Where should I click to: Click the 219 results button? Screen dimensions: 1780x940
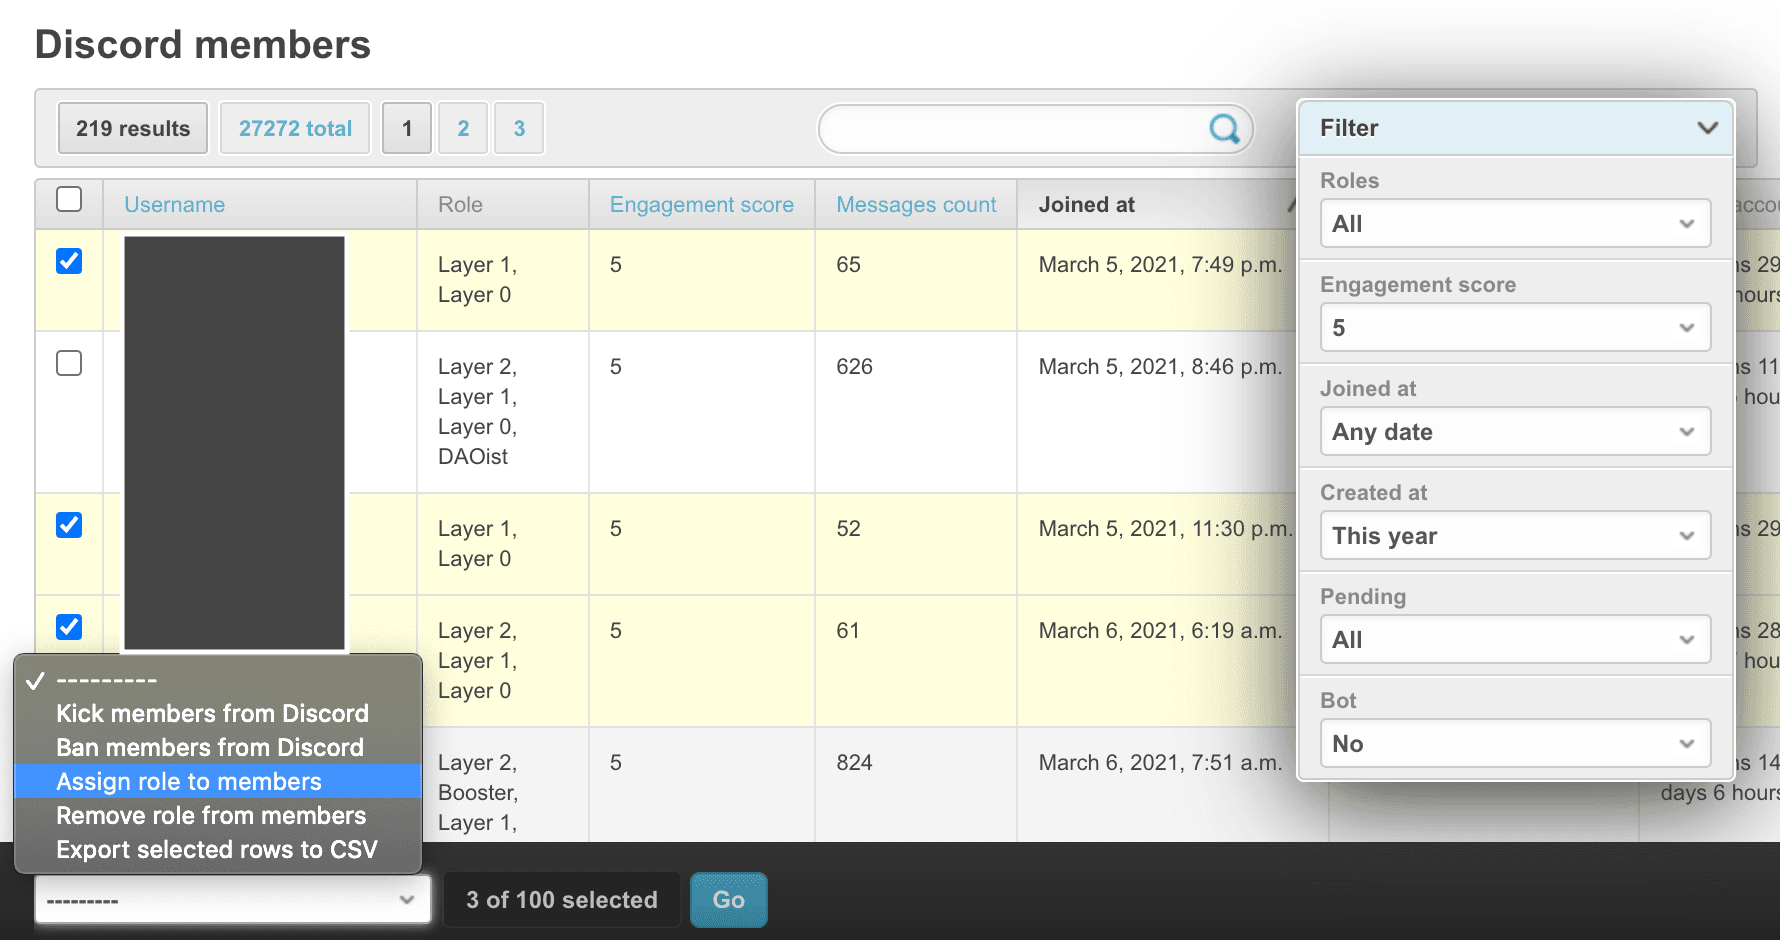(x=133, y=128)
